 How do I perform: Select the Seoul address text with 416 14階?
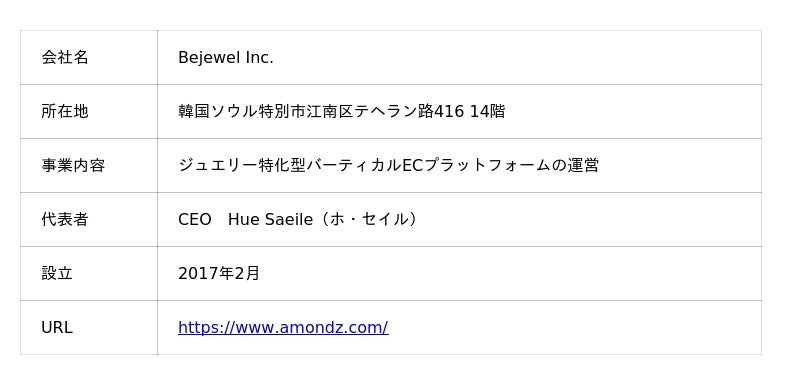click(x=342, y=111)
